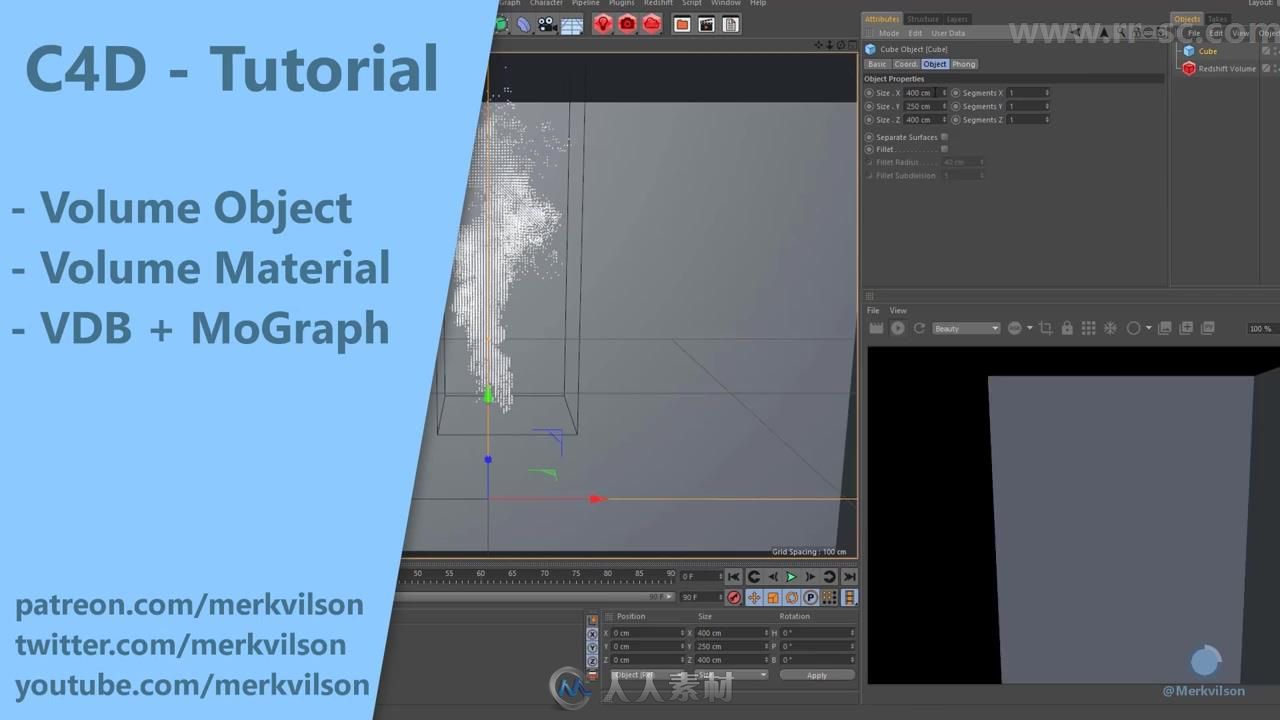This screenshot has width=1280, height=720.
Task: Click the viewport zoom navigation icon
Action: tap(830, 45)
